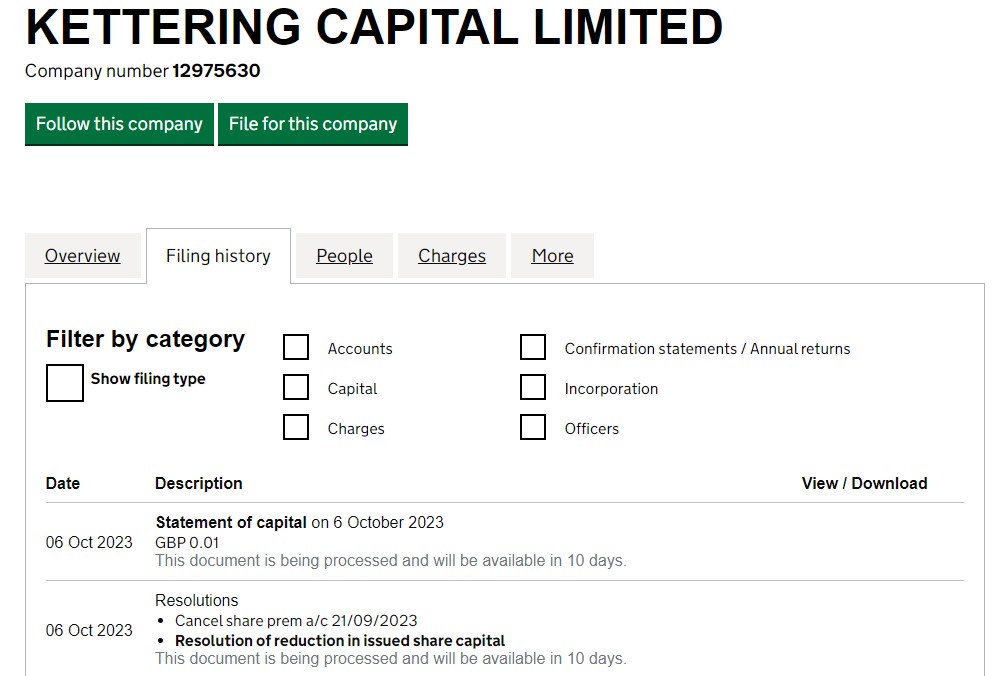Viewport: 1008px width, 676px height.
Task: Toggle the Charges filter checkbox
Action: point(296,428)
